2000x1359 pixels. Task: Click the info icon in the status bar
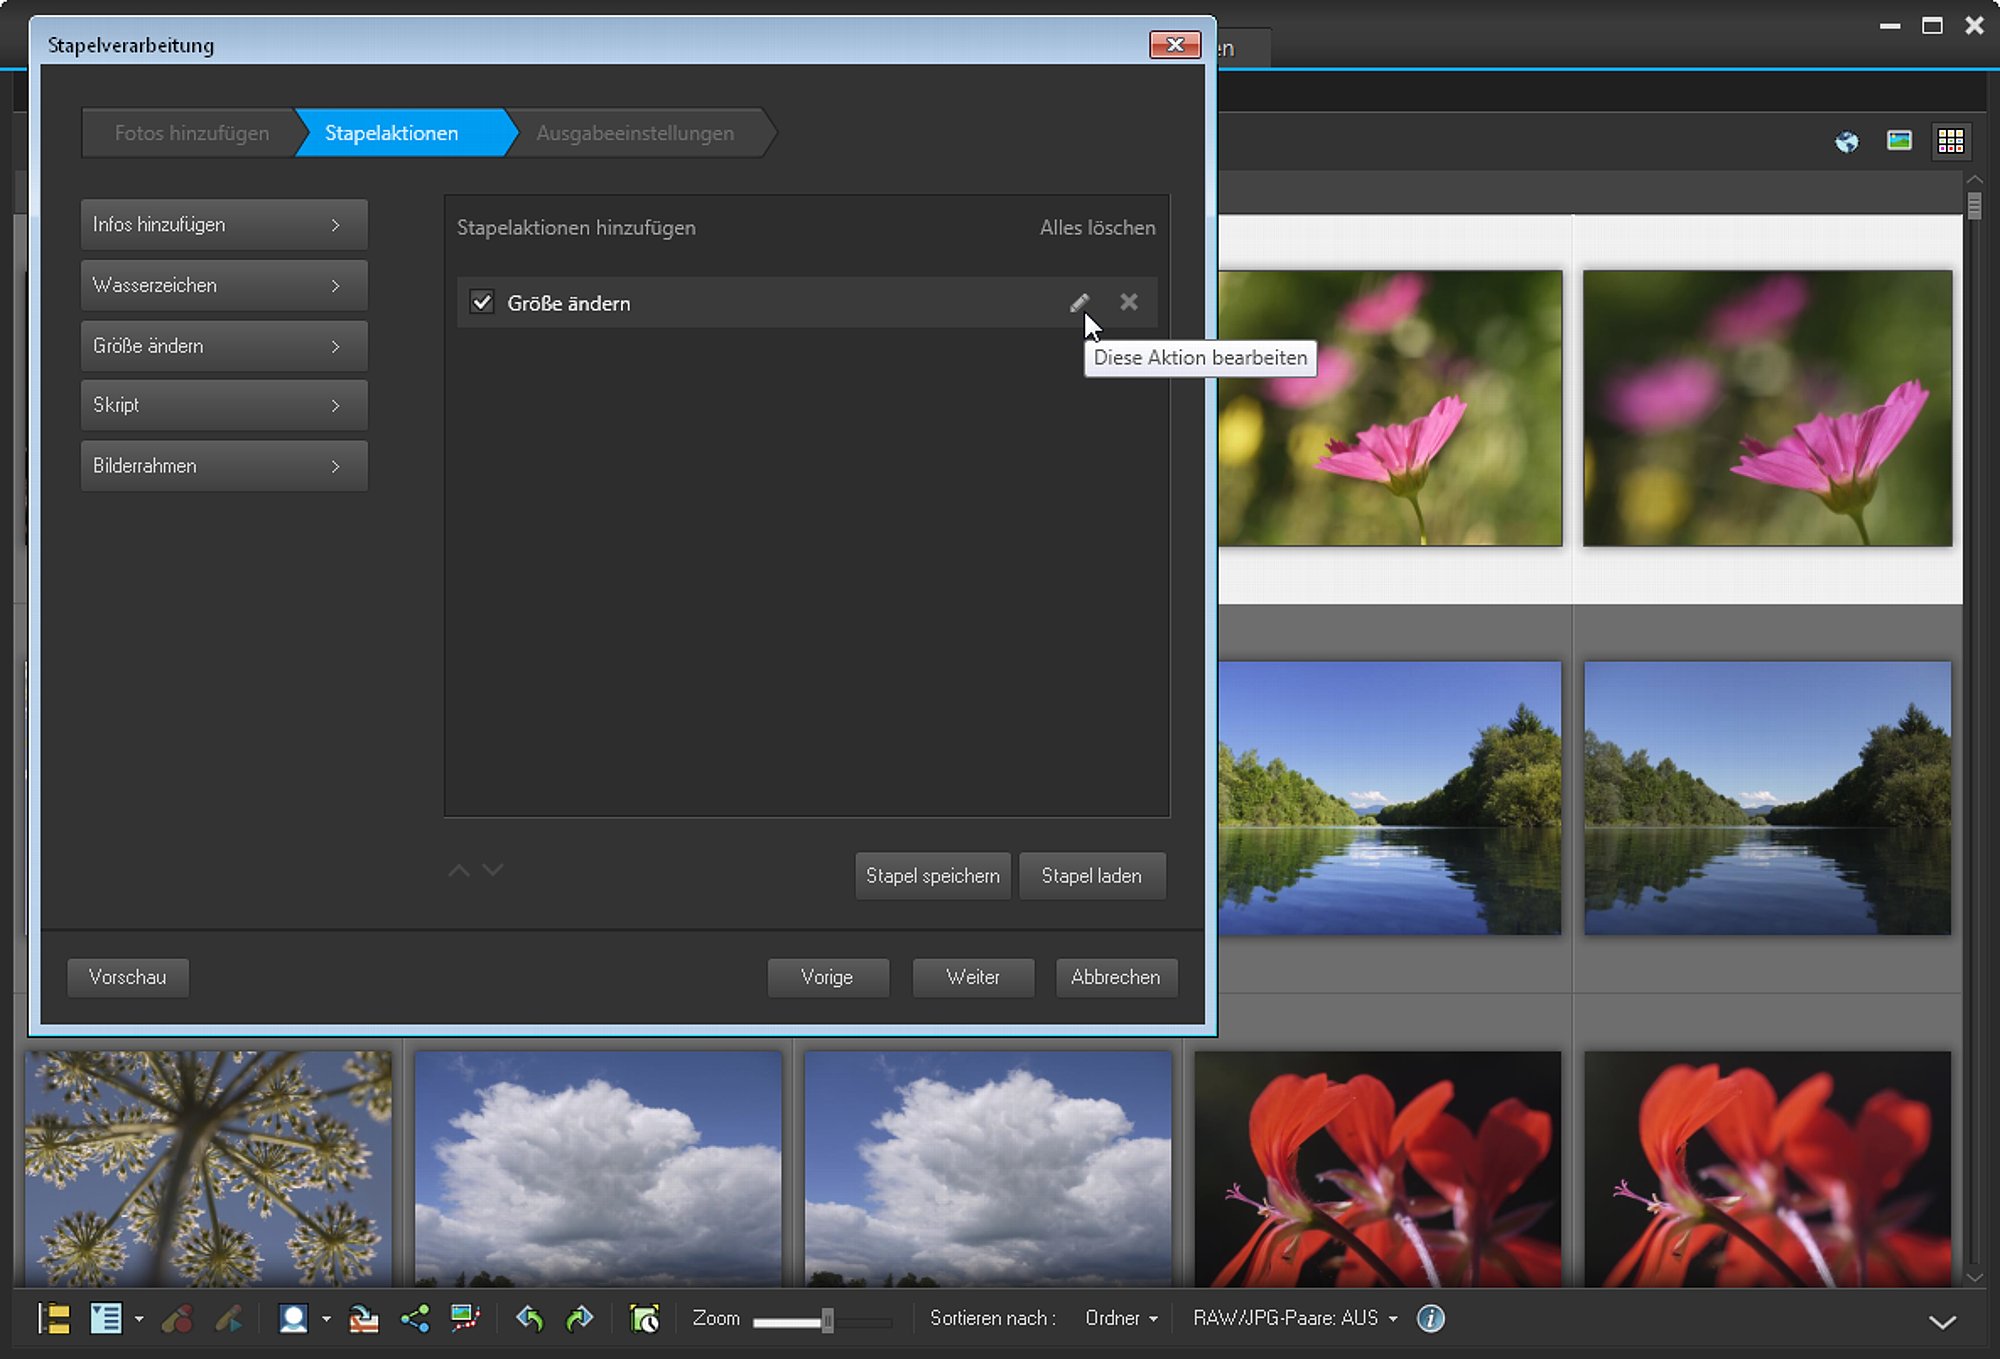click(x=1431, y=1318)
